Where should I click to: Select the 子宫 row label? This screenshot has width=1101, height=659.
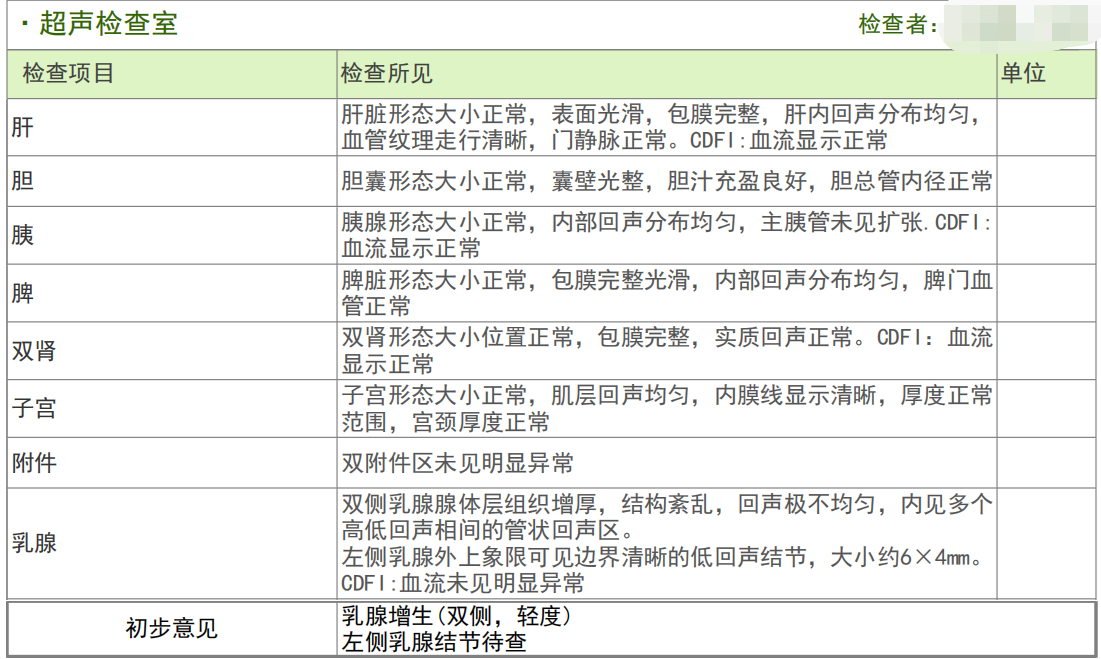(34, 408)
